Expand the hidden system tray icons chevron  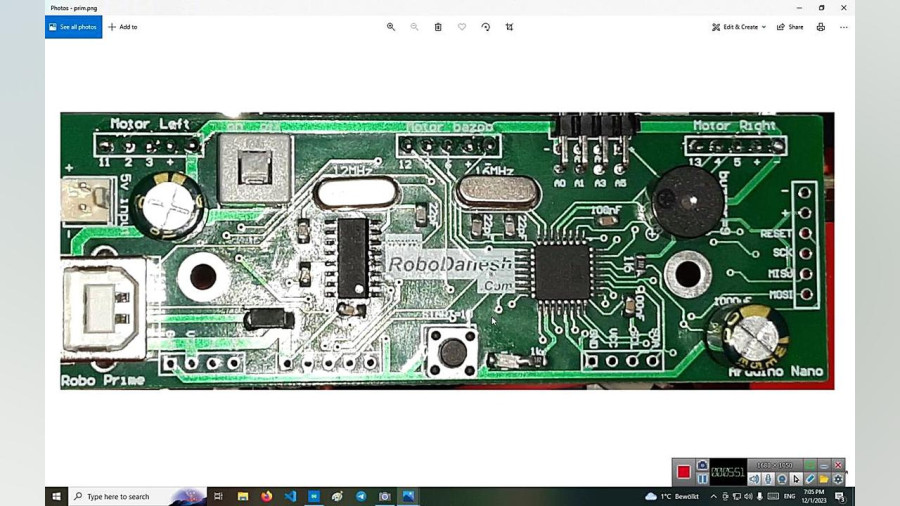pyautogui.click(x=713, y=496)
